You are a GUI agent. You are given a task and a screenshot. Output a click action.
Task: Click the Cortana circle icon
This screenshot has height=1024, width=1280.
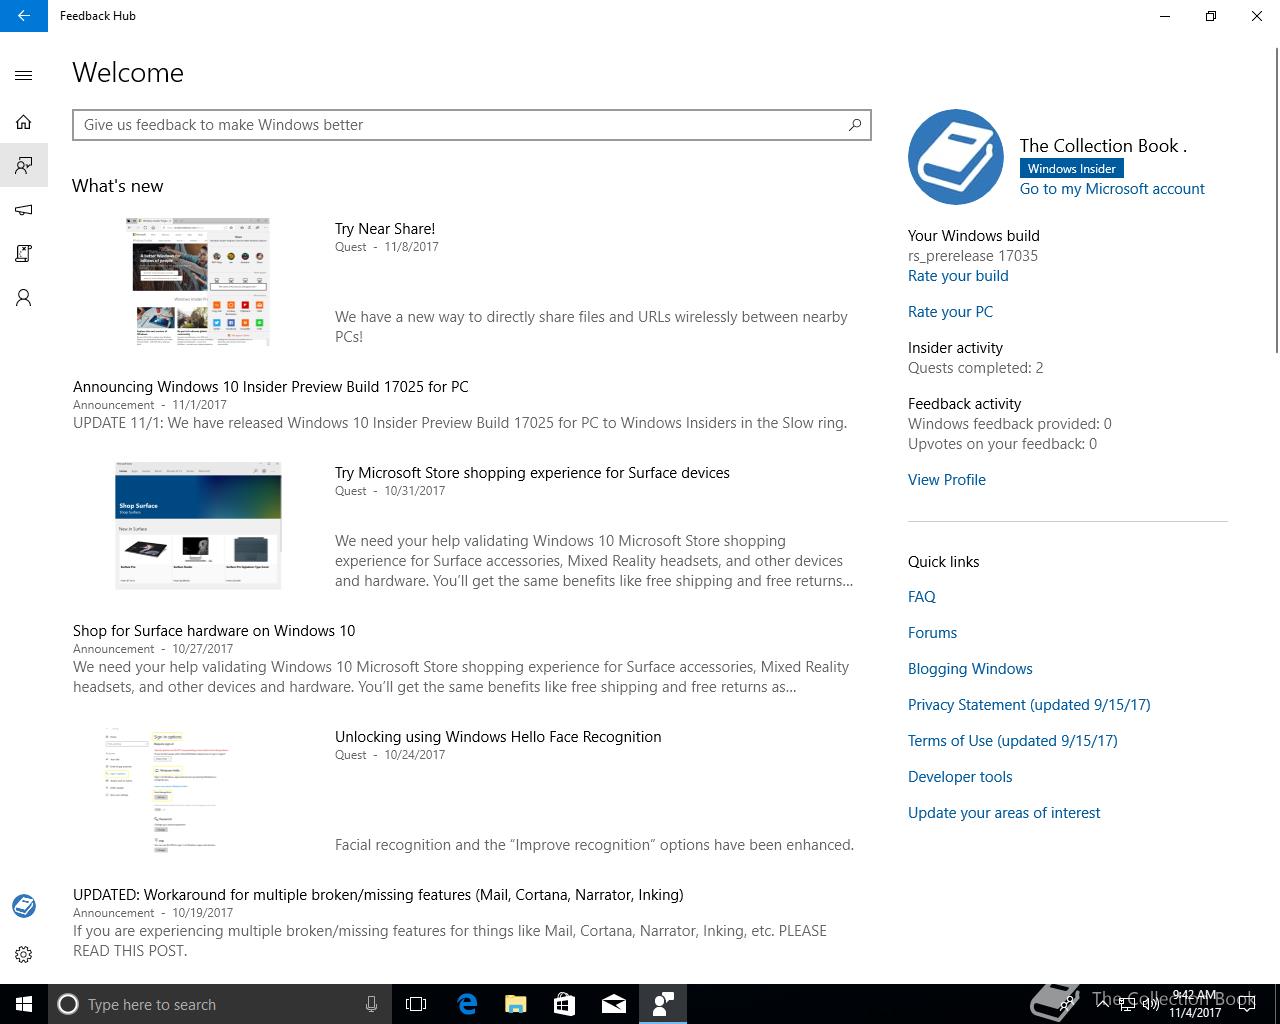click(x=68, y=1004)
